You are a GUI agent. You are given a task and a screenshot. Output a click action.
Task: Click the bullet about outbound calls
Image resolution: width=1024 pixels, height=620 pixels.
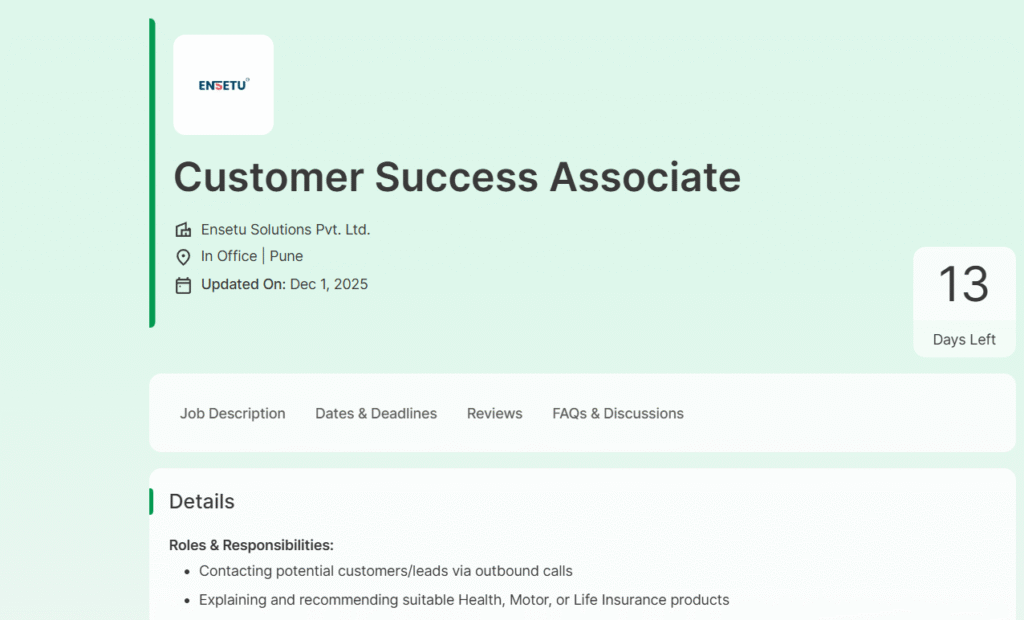pyautogui.click(x=386, y=571)
